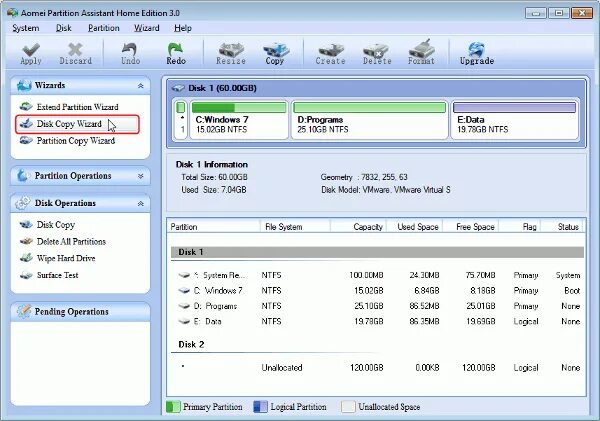Click the Pending Operations header icon
This screenshot has height=421, width=600.
[x=24, y=311]
